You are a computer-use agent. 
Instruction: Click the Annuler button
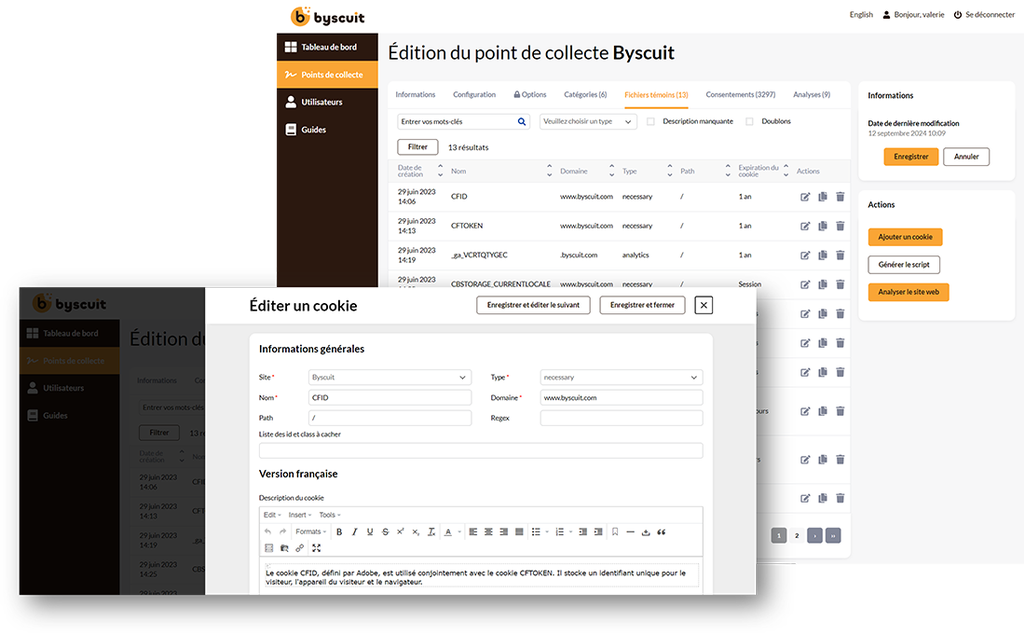pos(967,157)
